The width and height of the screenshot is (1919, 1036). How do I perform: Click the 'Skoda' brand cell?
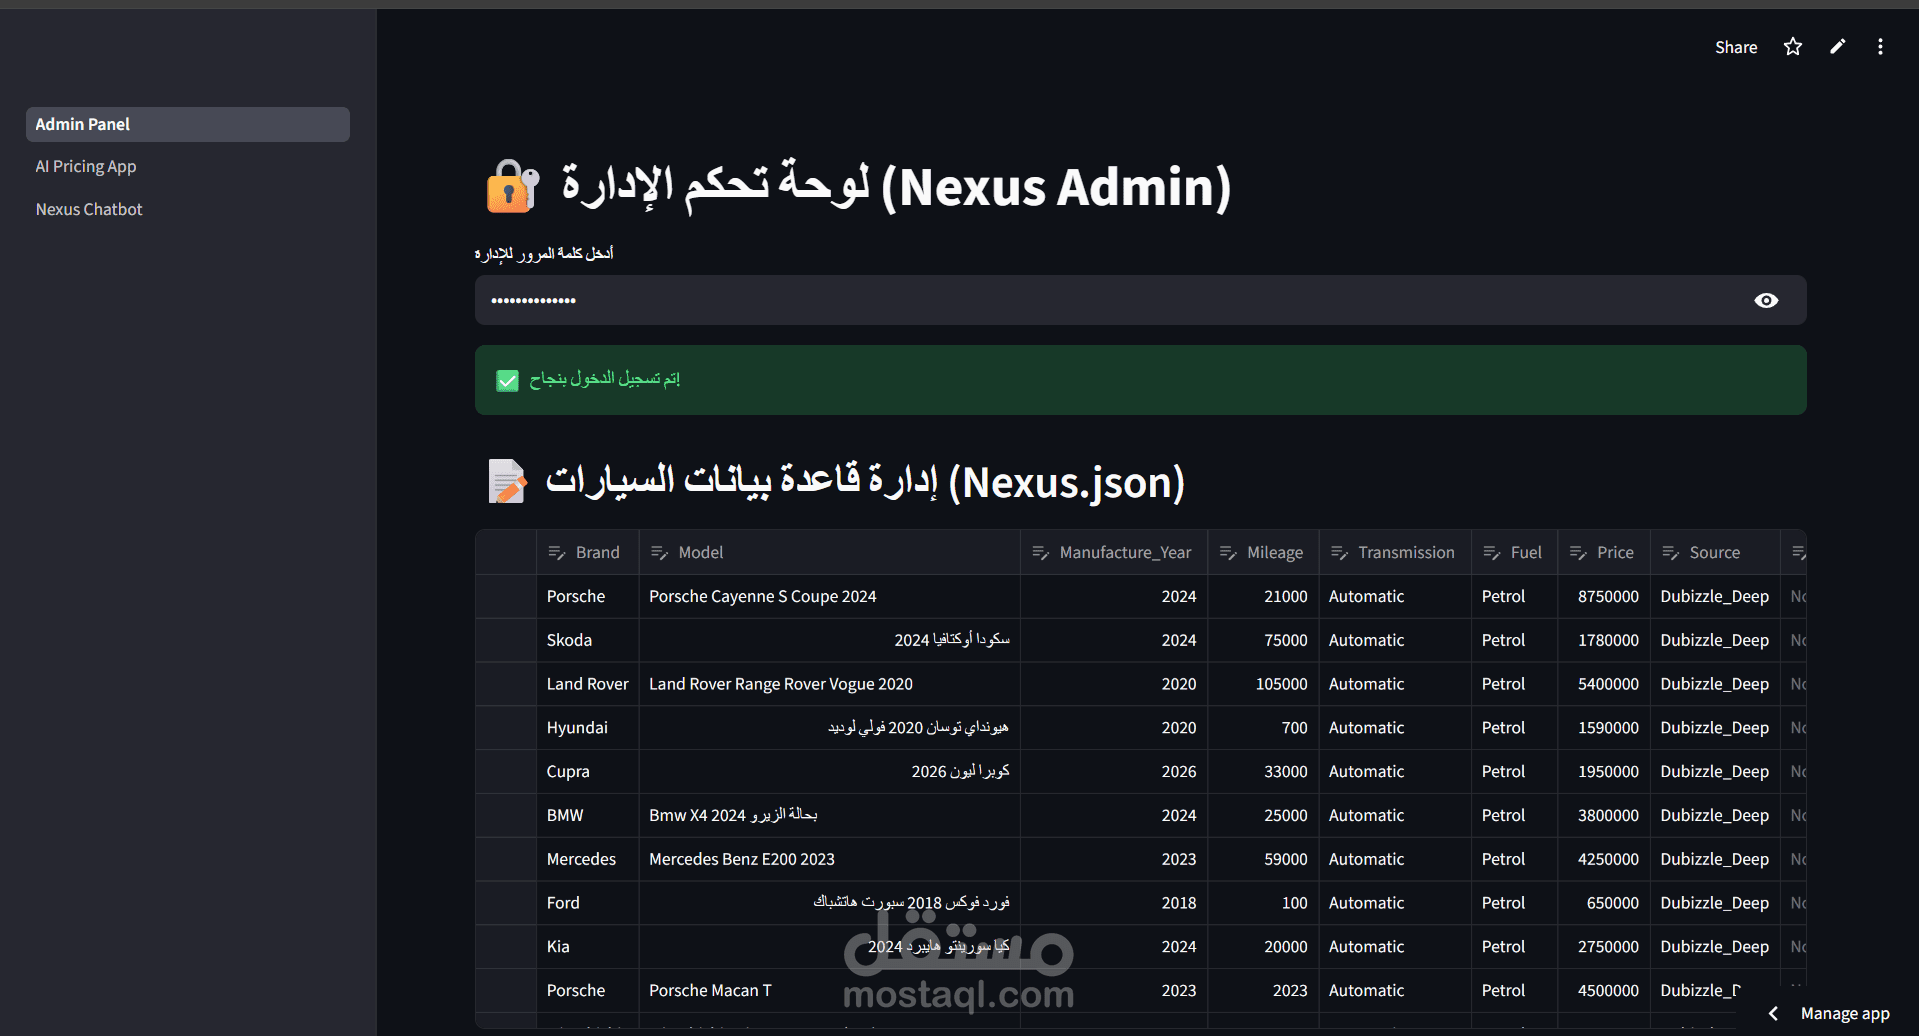pyautogui.click(x=588, y=640)
